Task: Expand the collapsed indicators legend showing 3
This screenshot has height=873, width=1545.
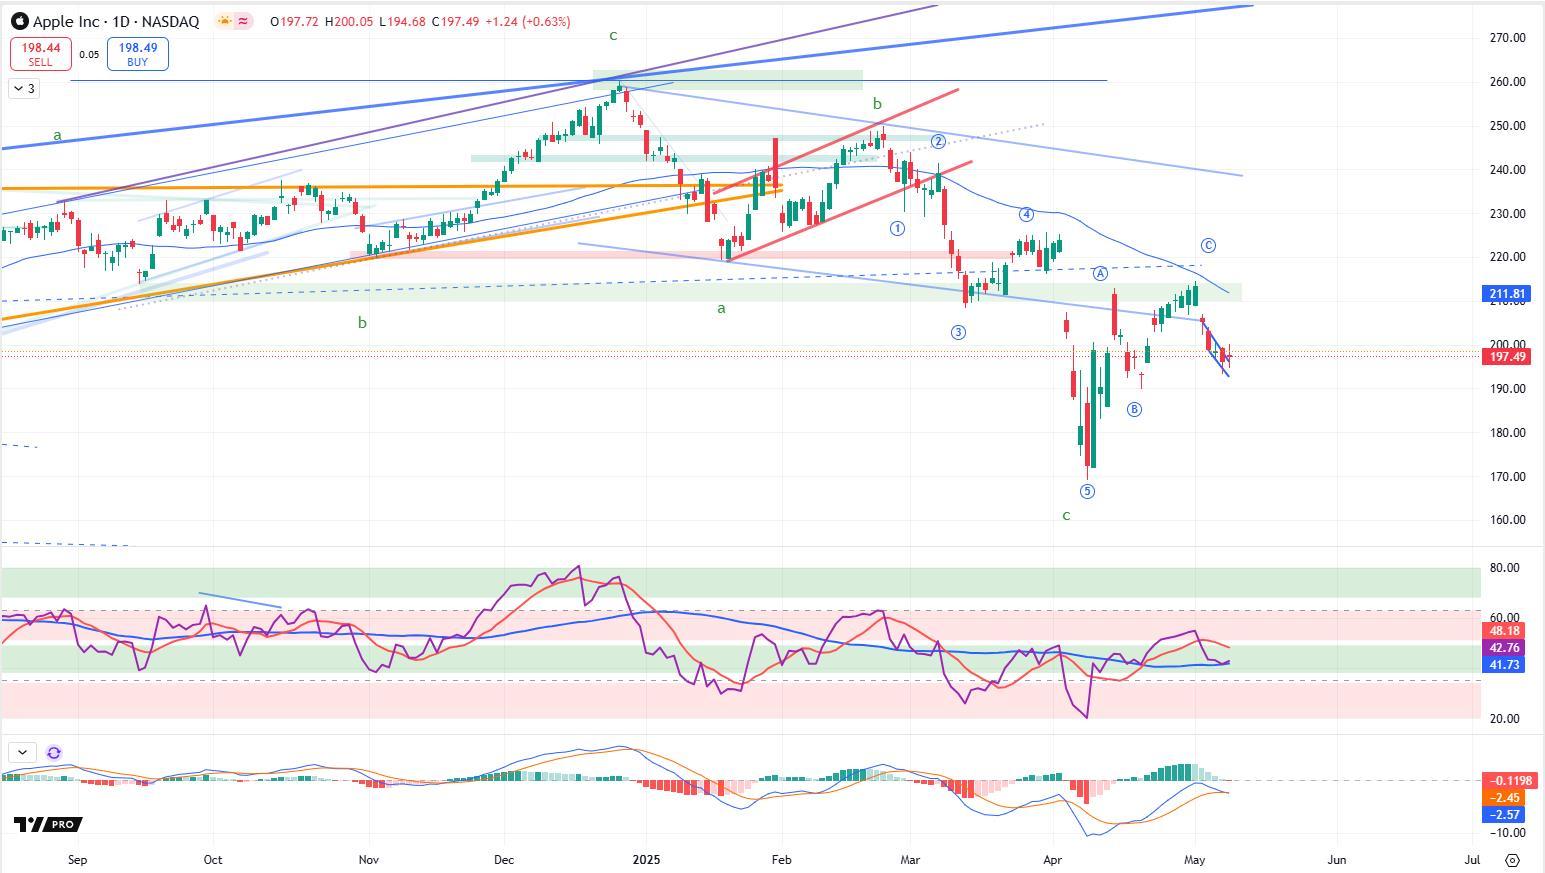Action: 24,89
